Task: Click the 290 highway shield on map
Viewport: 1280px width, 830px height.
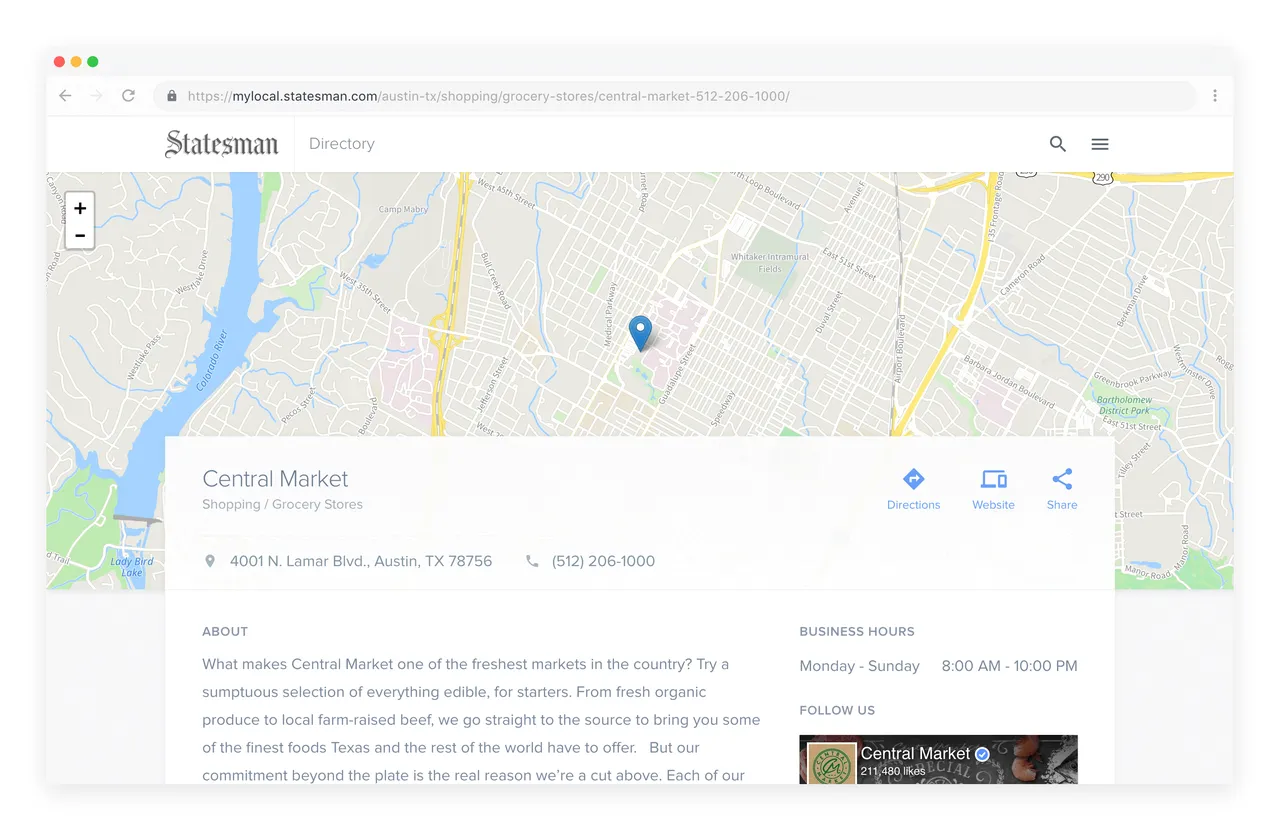Action: 1103,176
